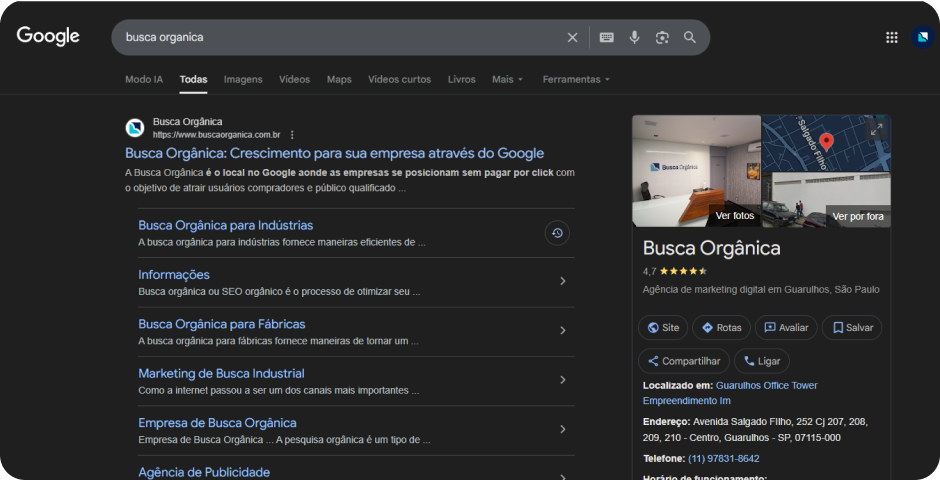
Task: Open the Livros tab
Action: pos(462,79)
